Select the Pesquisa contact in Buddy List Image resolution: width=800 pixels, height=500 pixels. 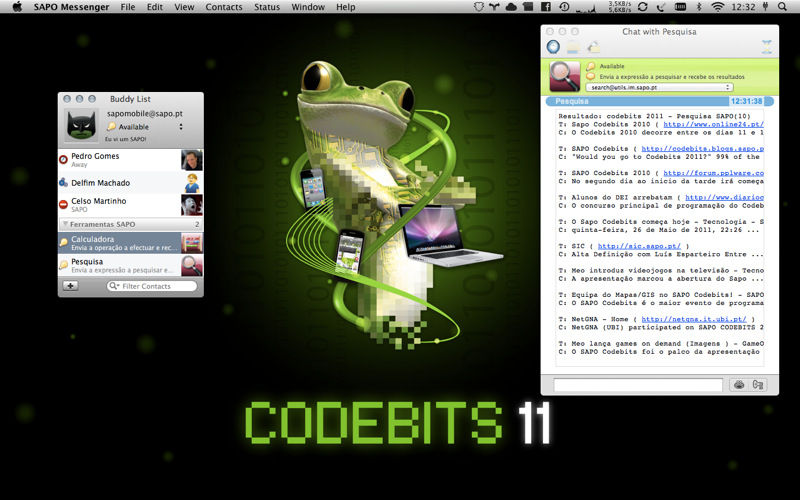click(131, 265)
